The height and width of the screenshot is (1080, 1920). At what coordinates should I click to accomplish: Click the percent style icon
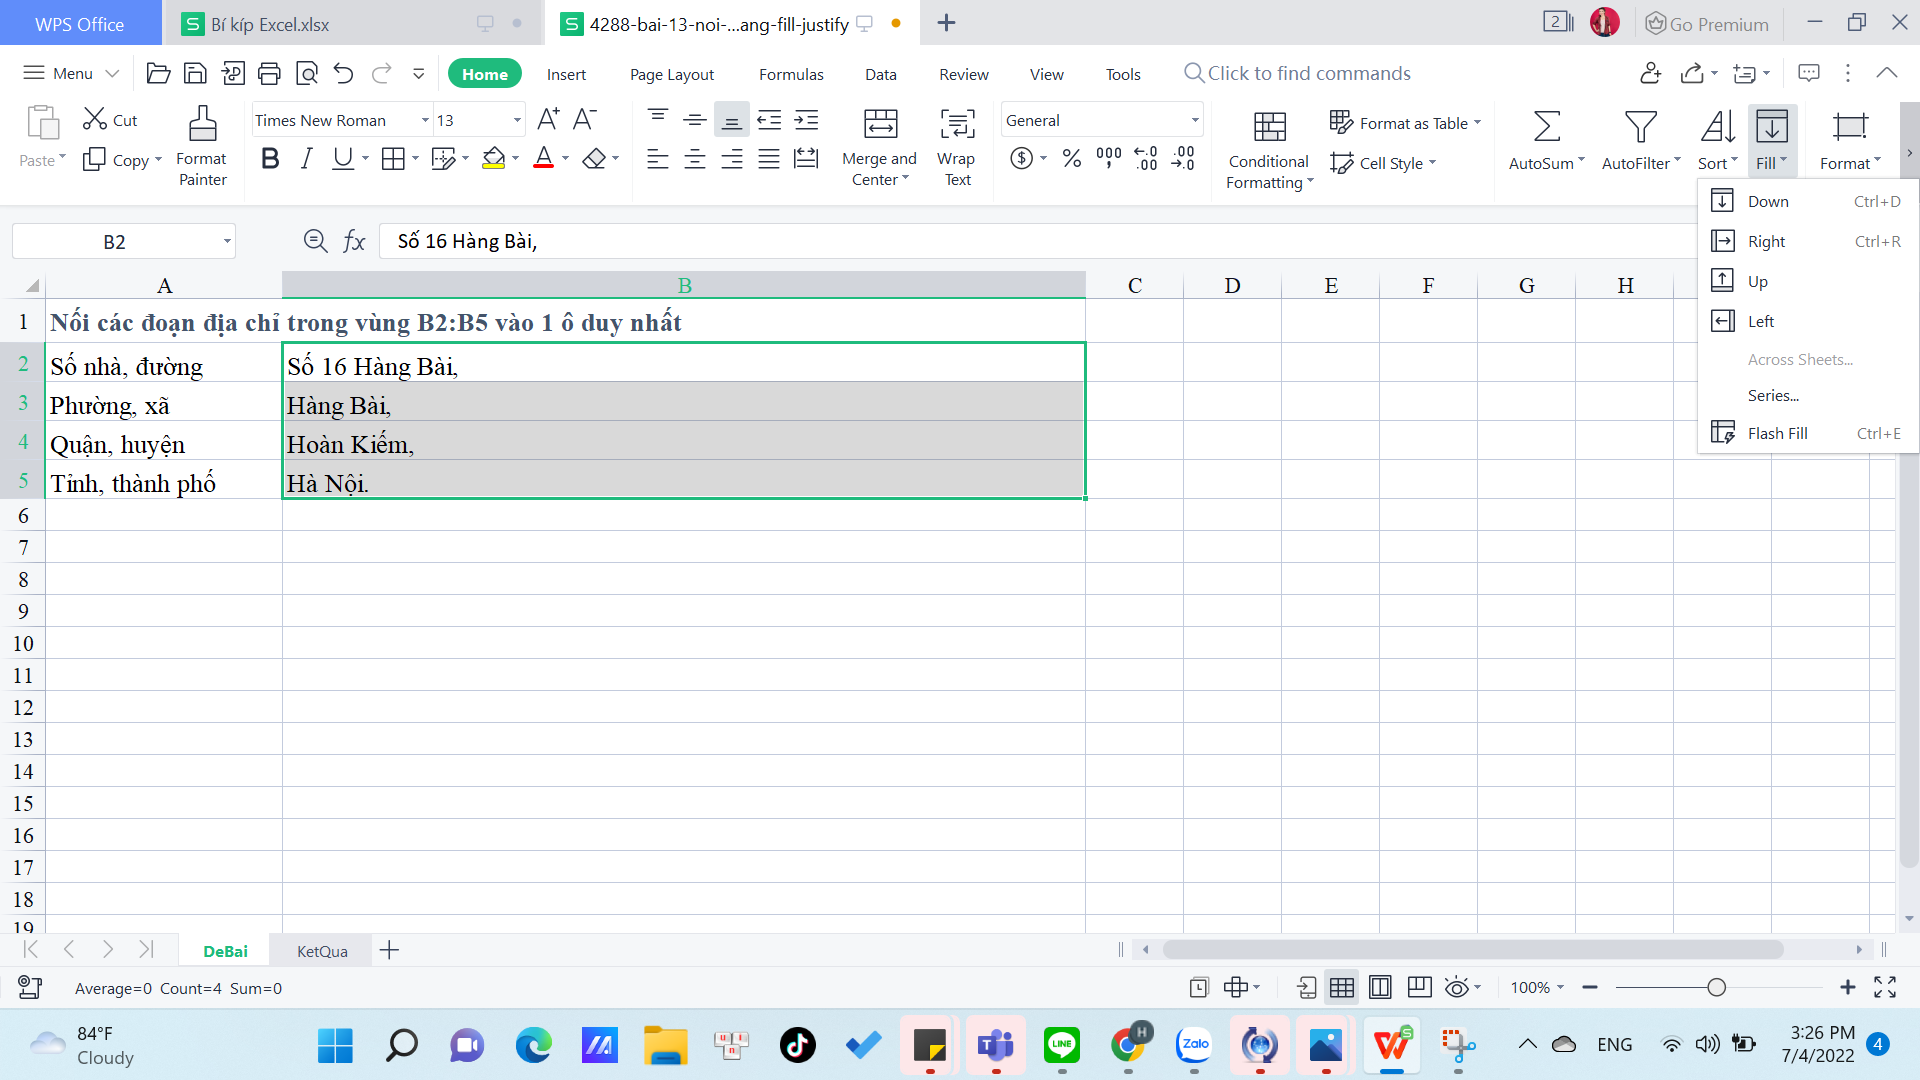(1072, 159)
